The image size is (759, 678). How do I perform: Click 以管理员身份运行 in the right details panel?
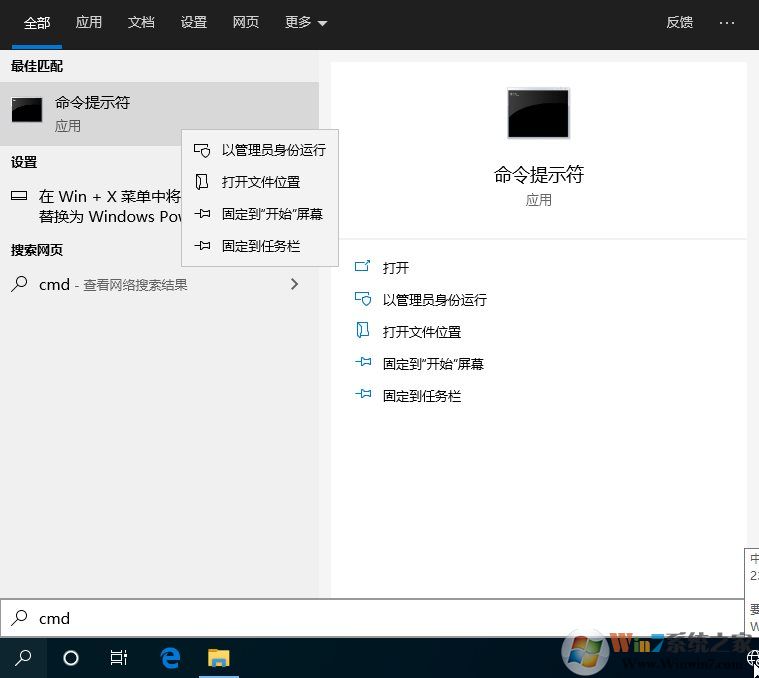435,300
